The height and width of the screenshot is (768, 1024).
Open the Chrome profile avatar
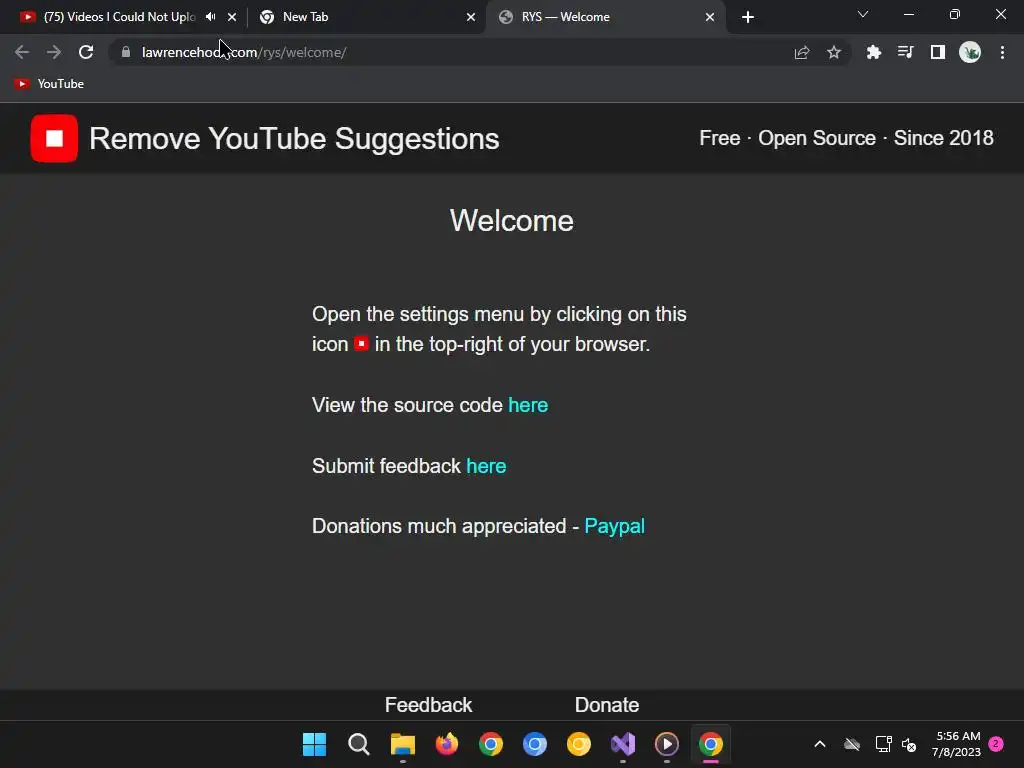(970, 52)
